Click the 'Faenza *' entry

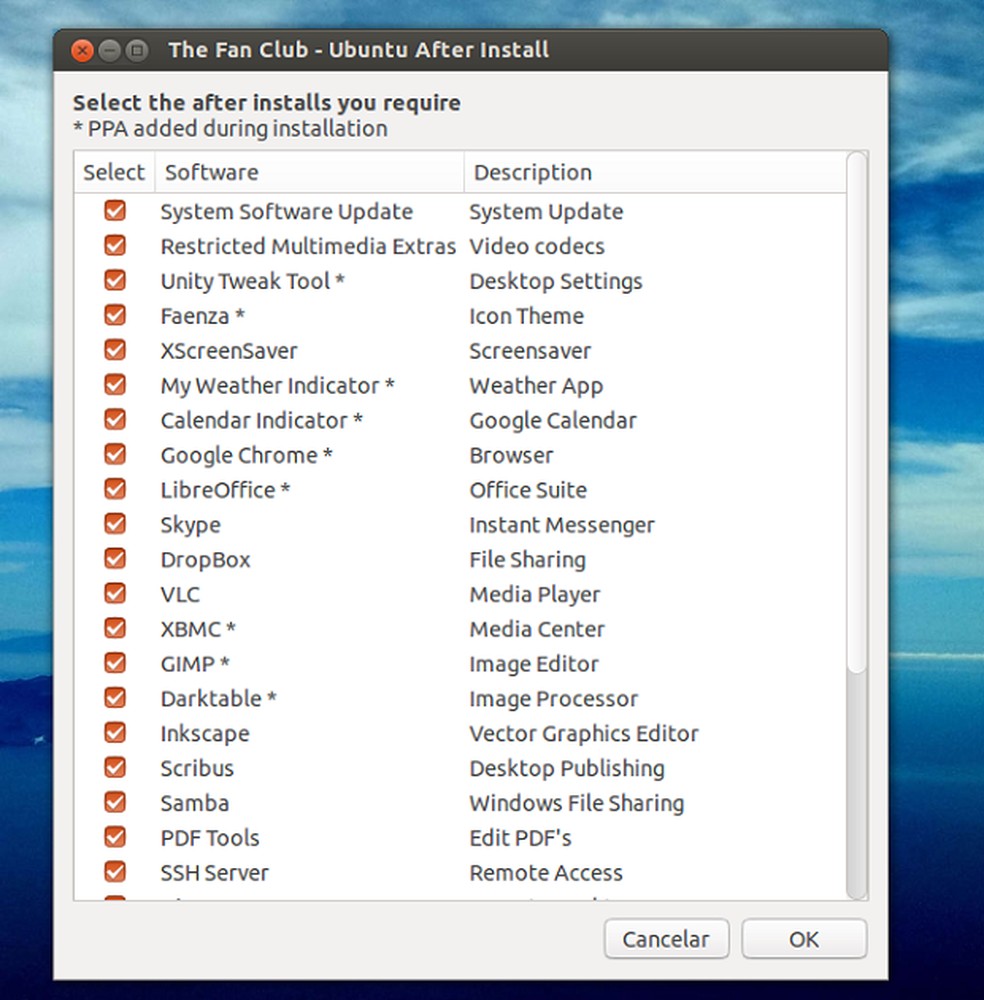point(203,316)
